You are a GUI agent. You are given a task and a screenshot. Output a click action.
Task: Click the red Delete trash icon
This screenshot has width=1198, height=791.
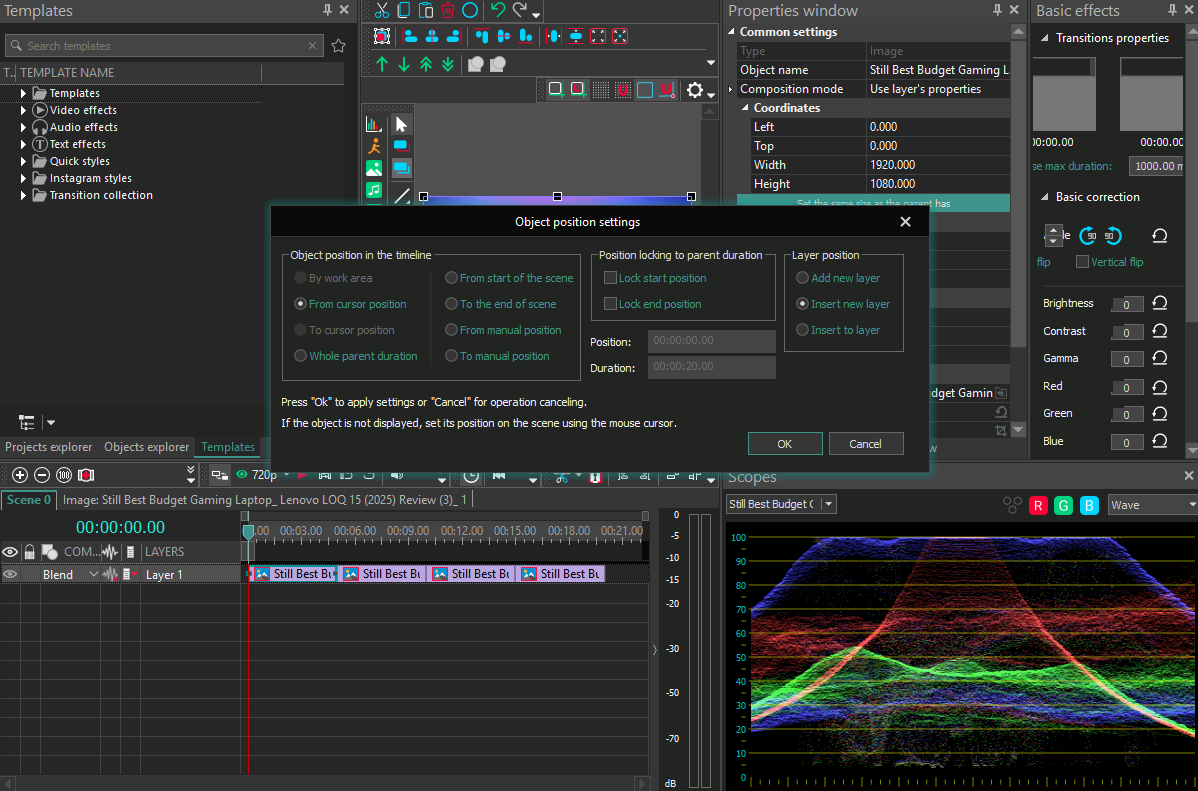pos(447,11)
